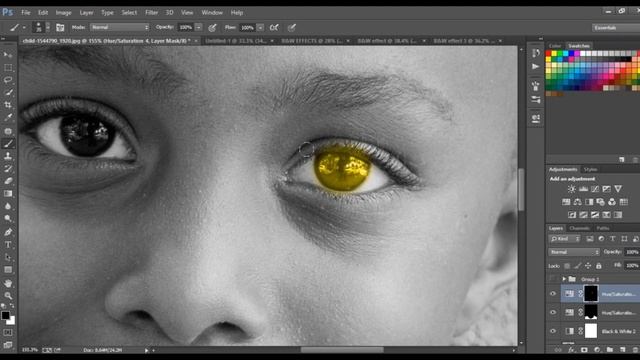Select the Dodge tool
640x360 pixels.
(x=8, y=219)
